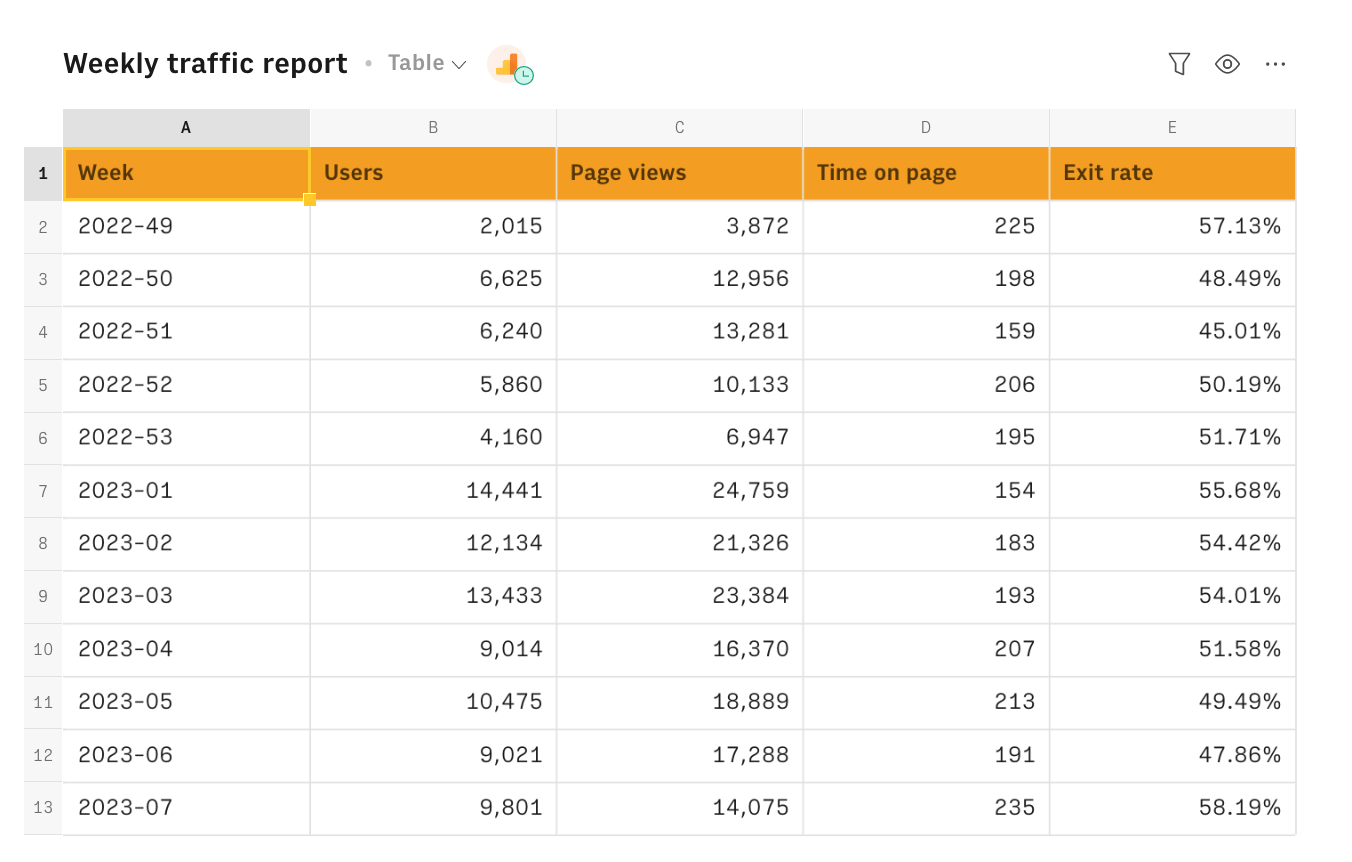Image resolution: width=1352 pixels, height=862 pixels.
Task: Select the cell showing 58.19%
Action: 1172,808
